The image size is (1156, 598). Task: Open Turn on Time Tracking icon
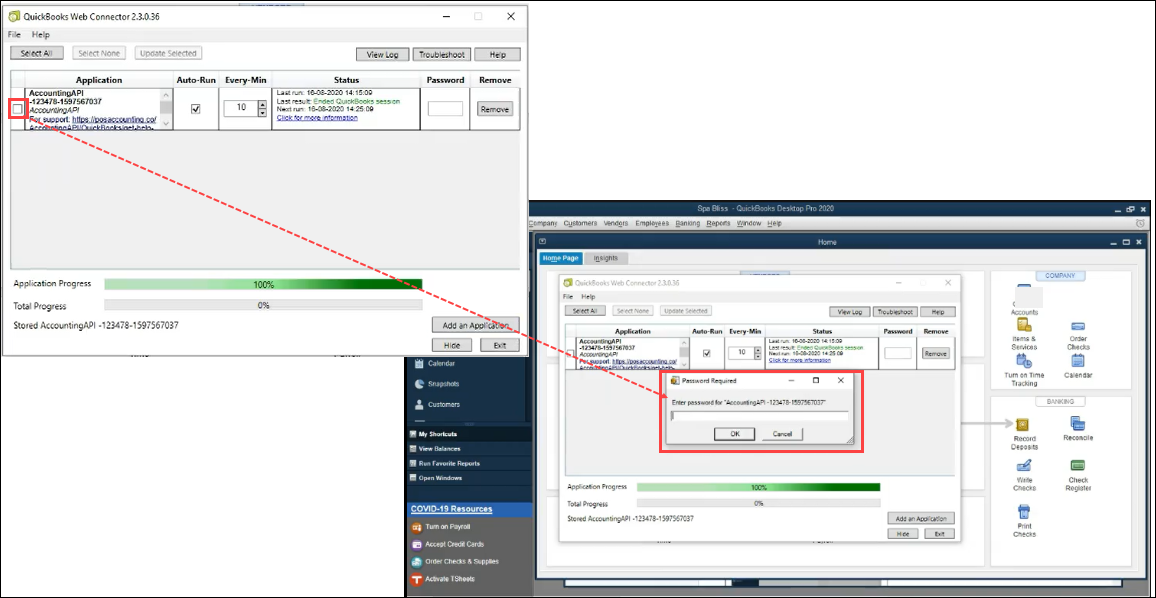click(1024, 361)
